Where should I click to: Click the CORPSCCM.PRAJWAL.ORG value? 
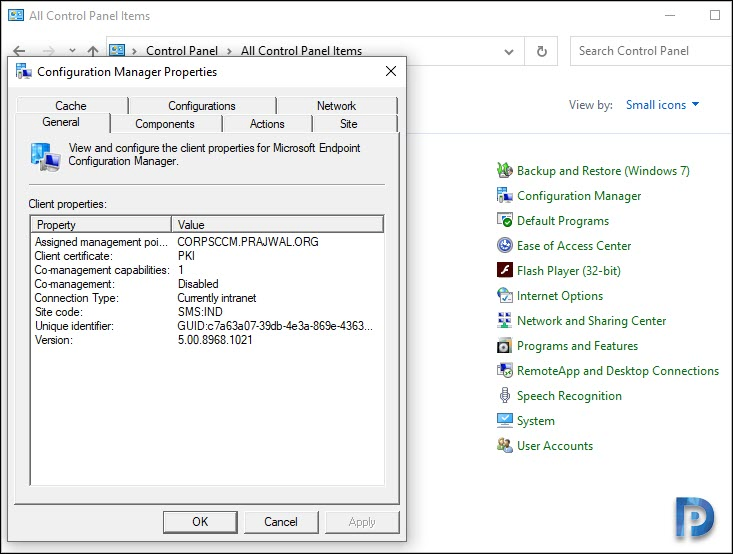[x=248, y=242]
